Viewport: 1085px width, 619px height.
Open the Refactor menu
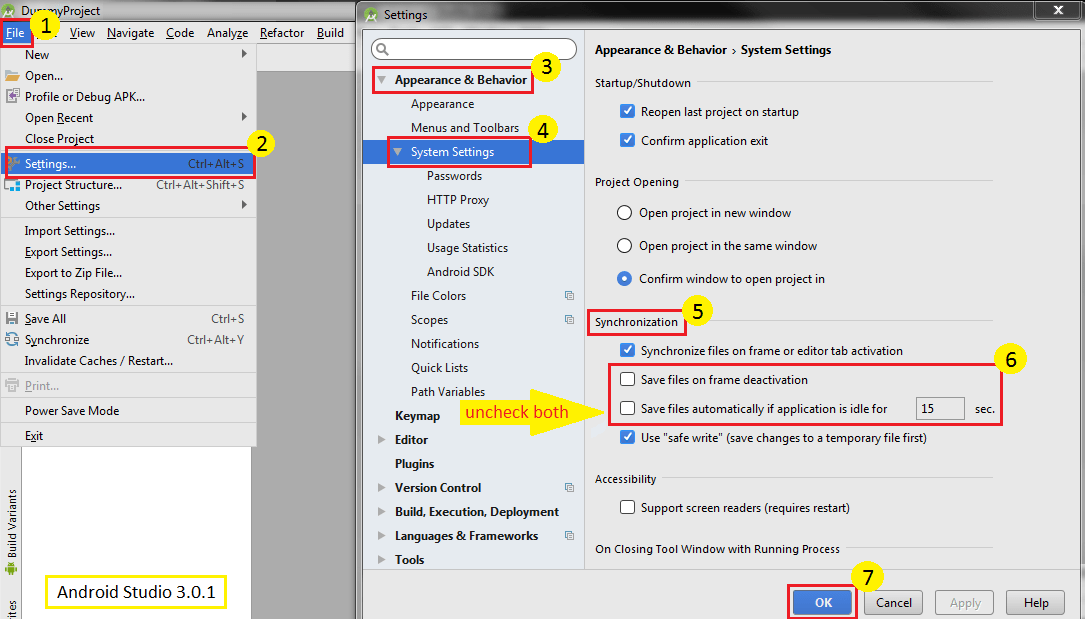coord(282,33)
